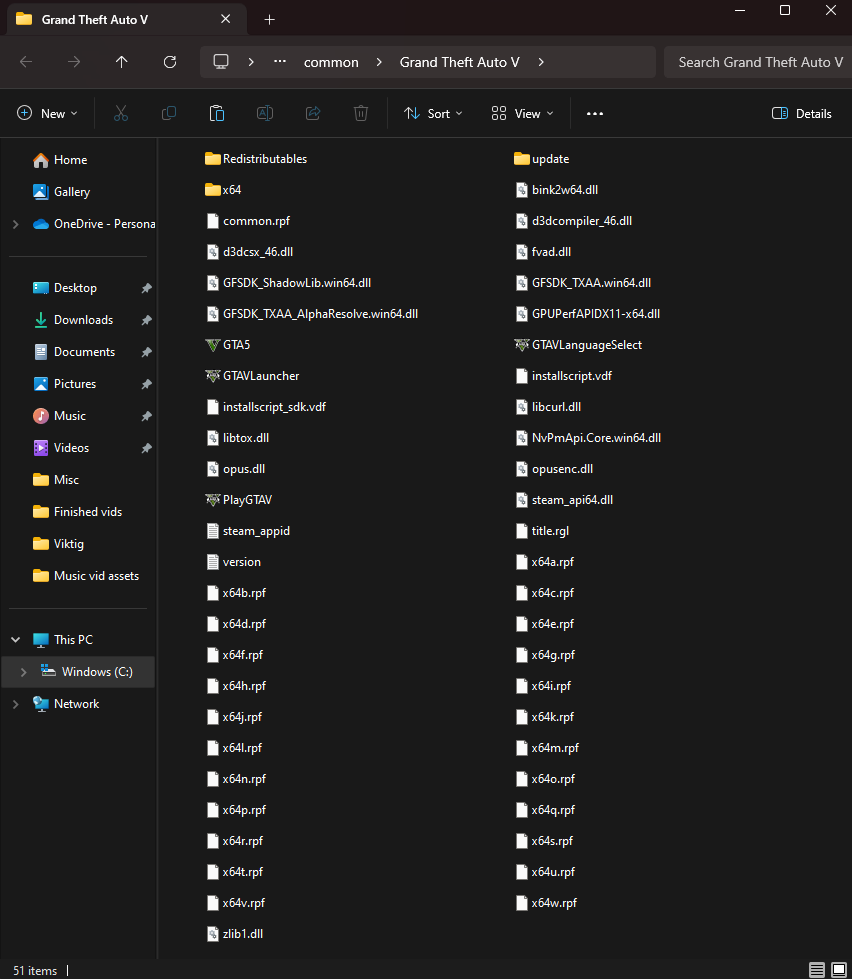Click the Delete trash icon
Viewport: 852px width, 979px height.
[361, 113]
